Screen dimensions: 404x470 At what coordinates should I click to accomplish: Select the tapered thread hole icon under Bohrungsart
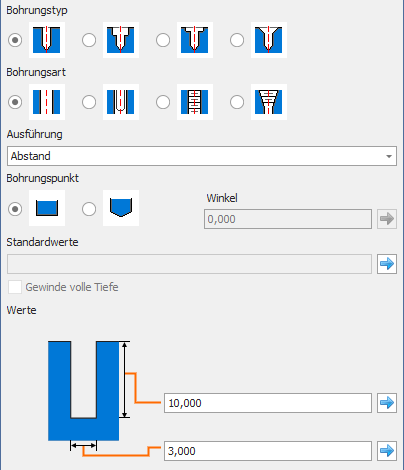pos(269,102)
